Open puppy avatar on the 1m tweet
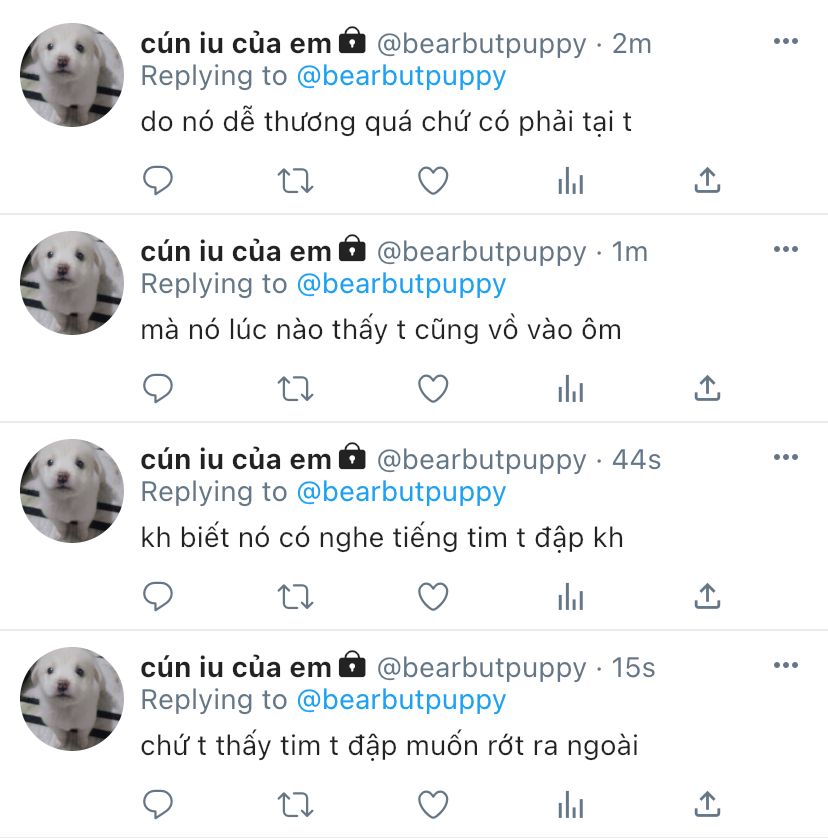 (x=72, y=283)
